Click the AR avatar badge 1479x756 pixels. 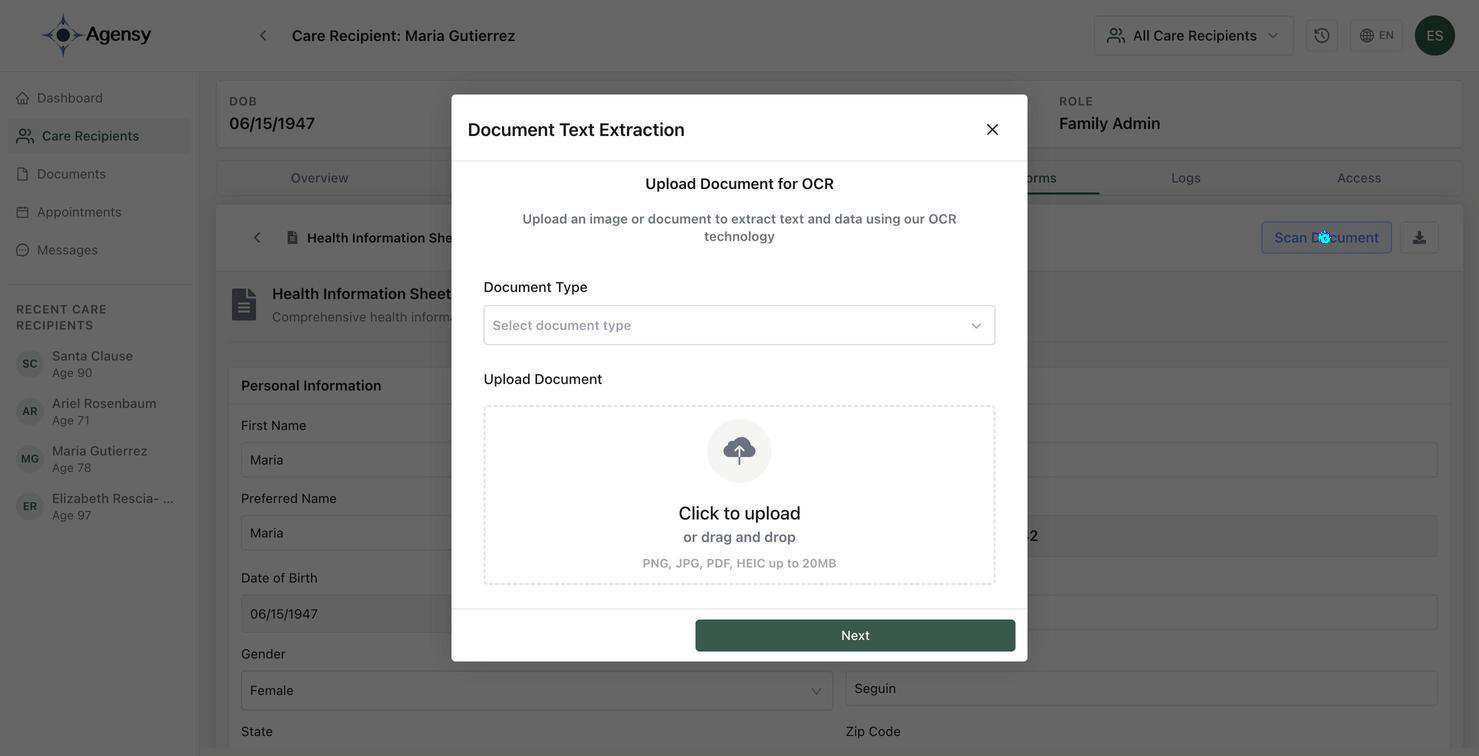(x=30, y=411)
